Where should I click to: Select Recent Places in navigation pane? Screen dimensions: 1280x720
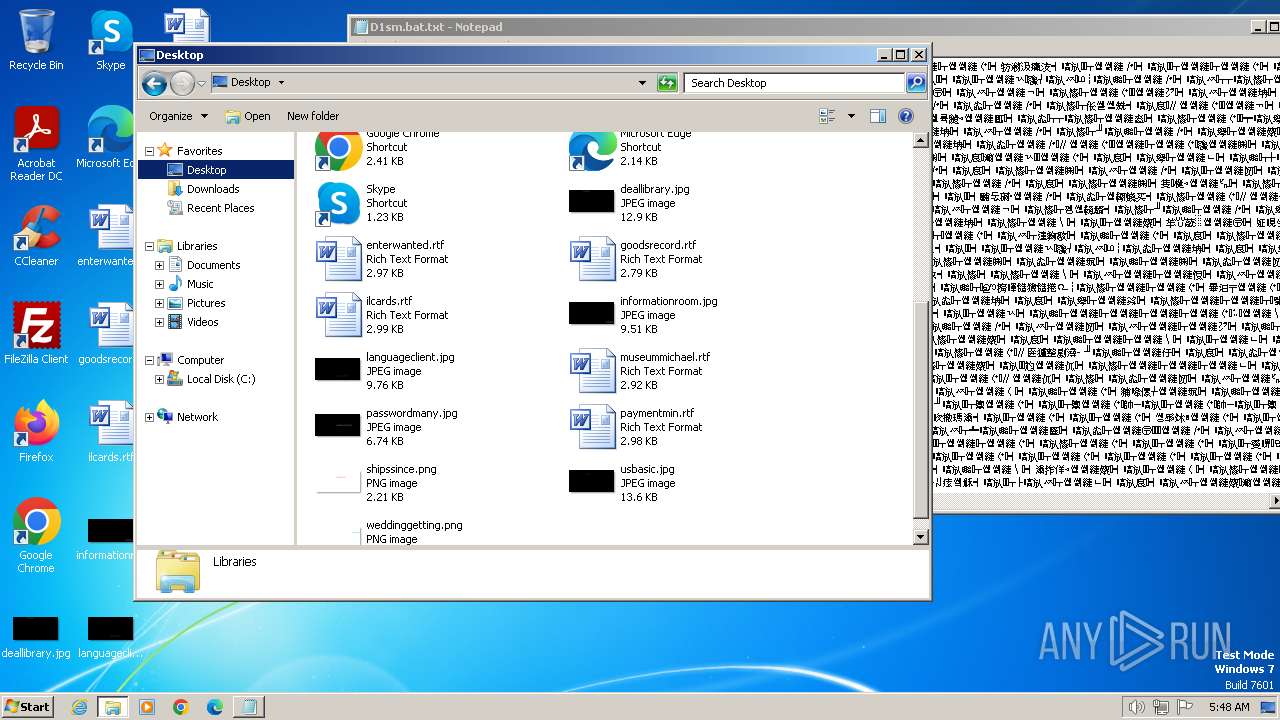(220, 208)
